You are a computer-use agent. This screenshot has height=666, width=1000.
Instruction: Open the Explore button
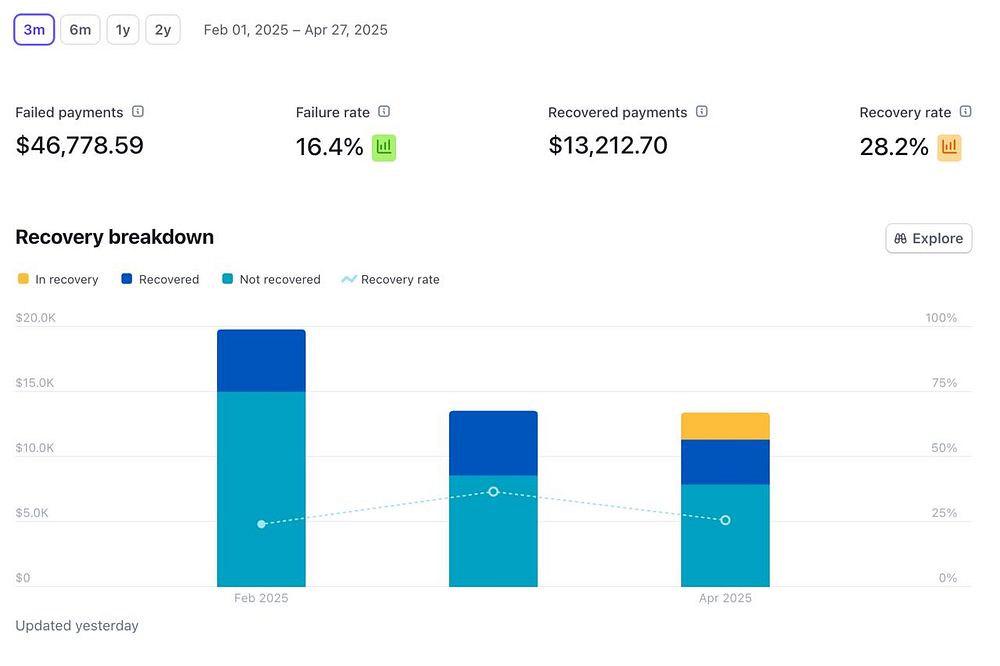click(x=929, y=239)
